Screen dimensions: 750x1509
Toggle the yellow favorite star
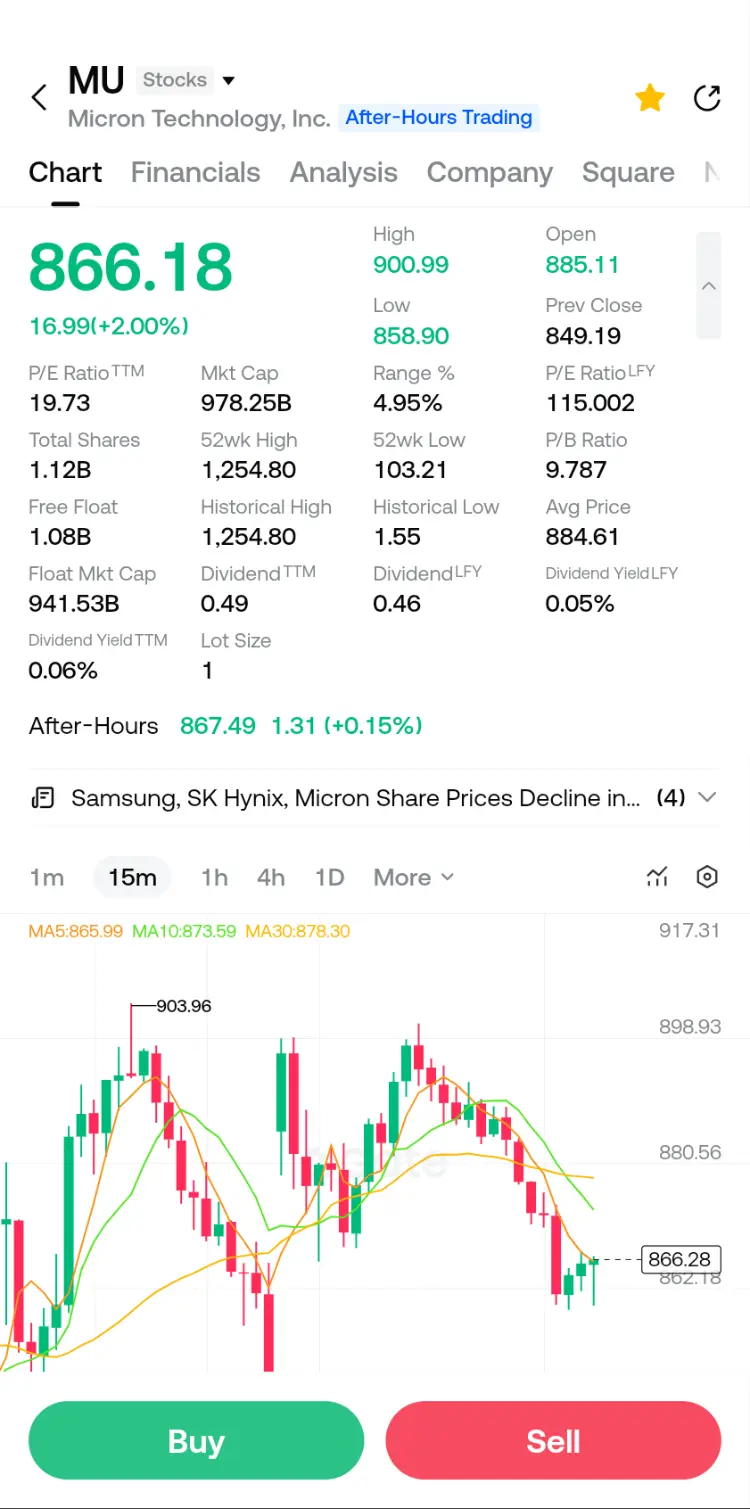click(650, 98)
